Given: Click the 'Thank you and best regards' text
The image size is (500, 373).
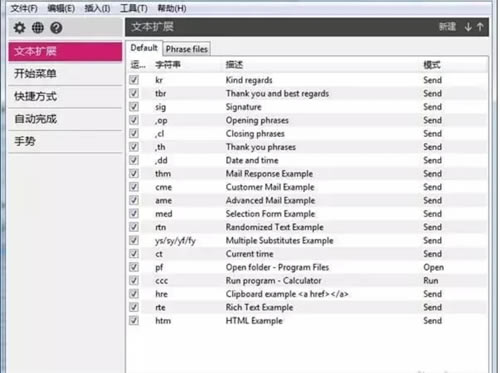Looking at the screenshot, I should (277, 94).
